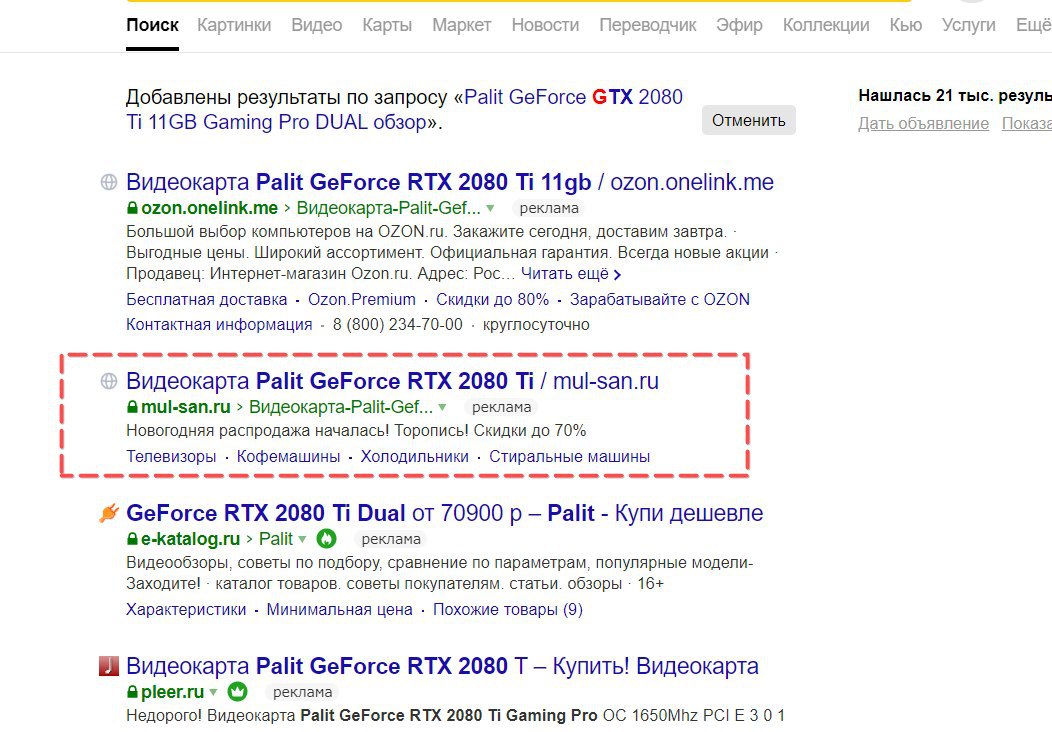Open the Кью tab
This screenshot has height=732, width=1052.
pos(906,25)
